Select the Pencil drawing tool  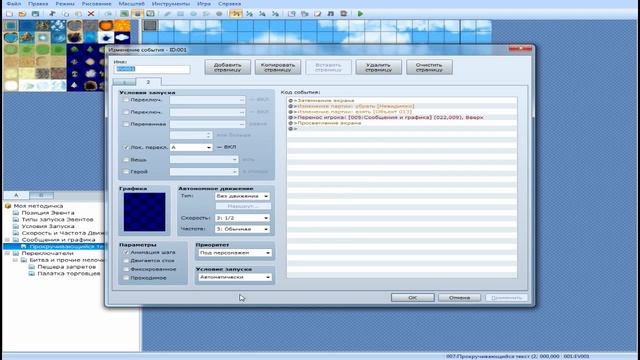pos(167,13)
